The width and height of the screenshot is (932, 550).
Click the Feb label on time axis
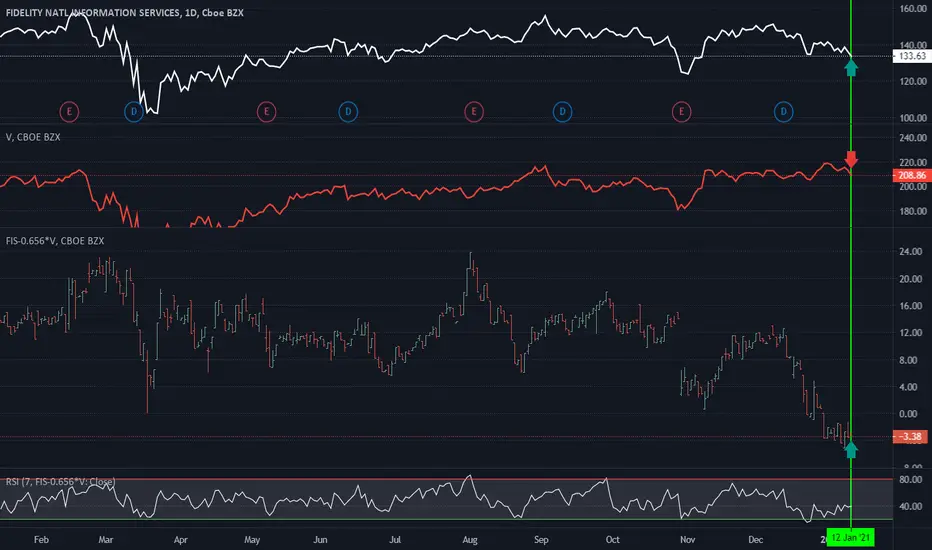41,540
